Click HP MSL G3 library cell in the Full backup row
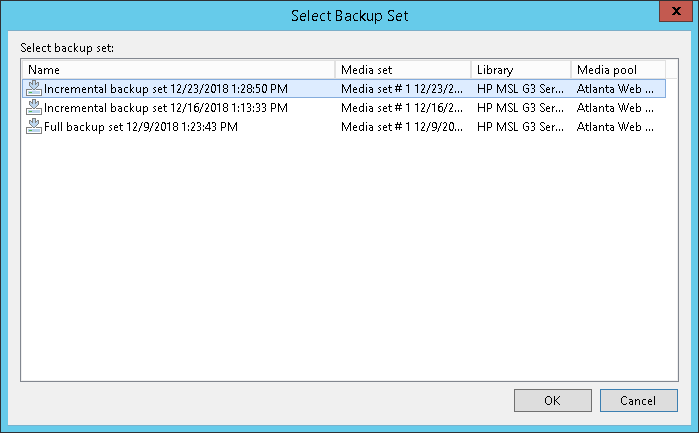 pos(519,127)
